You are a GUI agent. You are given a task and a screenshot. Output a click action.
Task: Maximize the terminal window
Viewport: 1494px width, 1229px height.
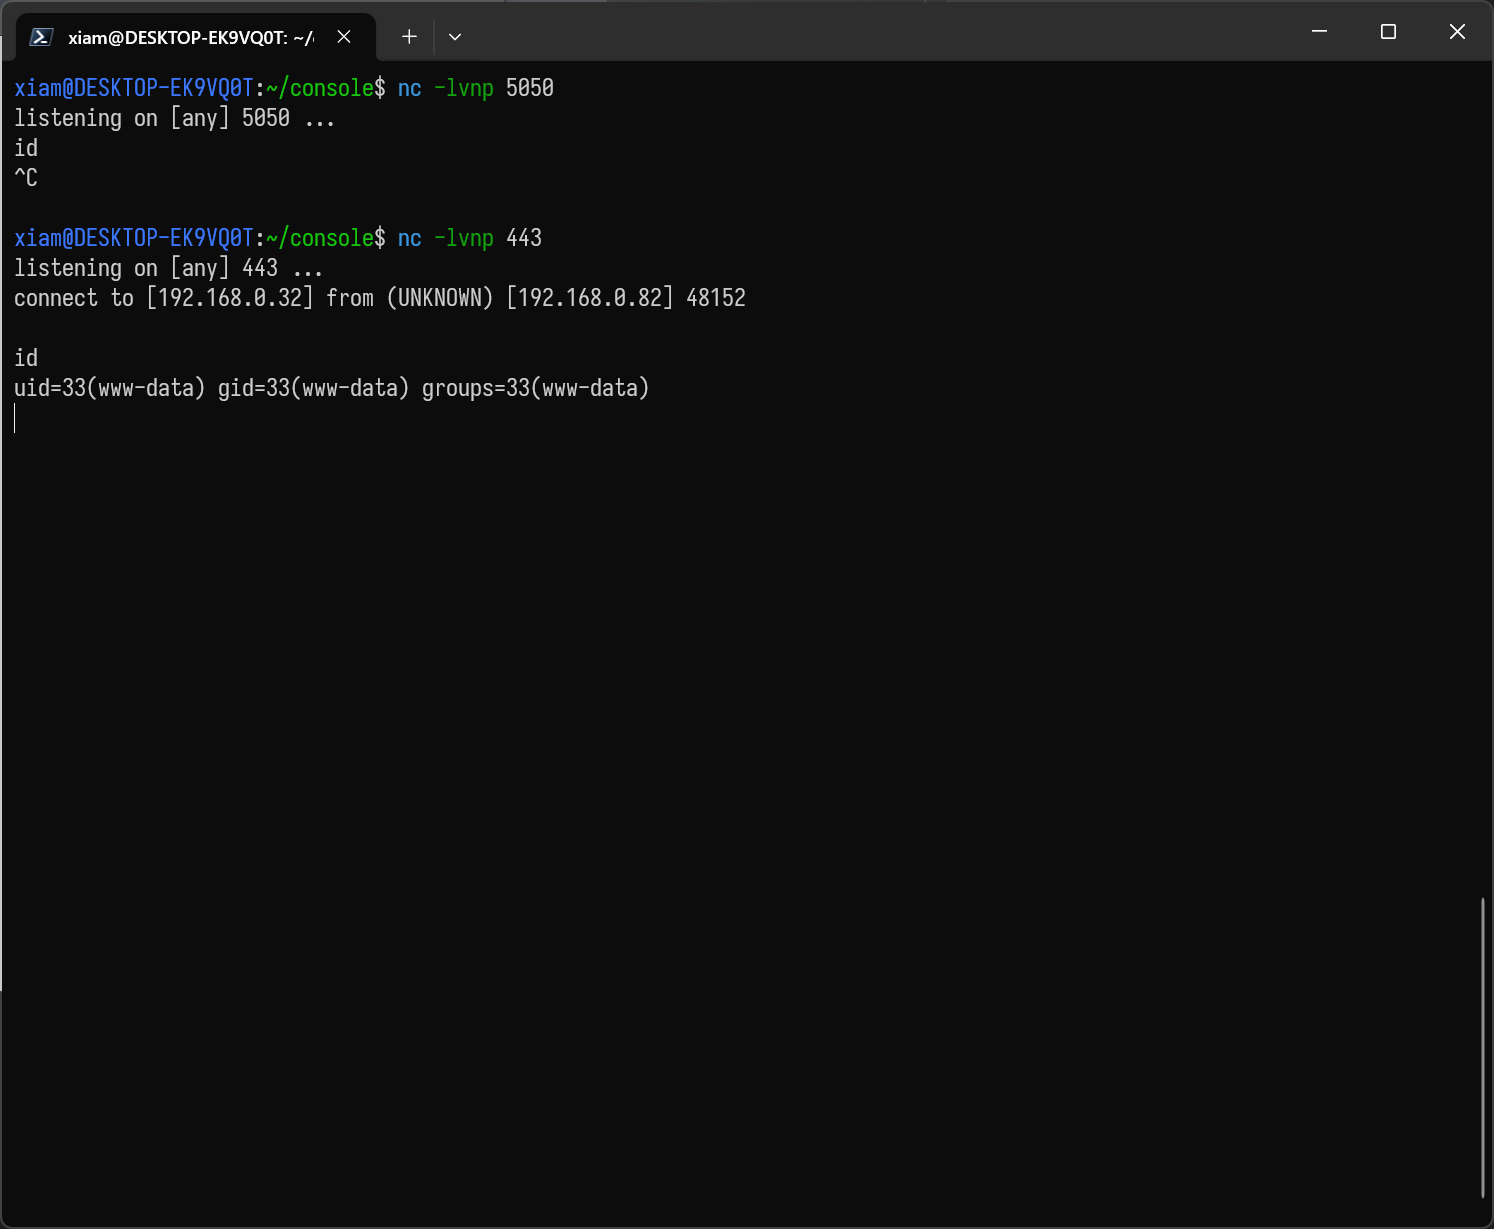click(x=1388, y=32)
